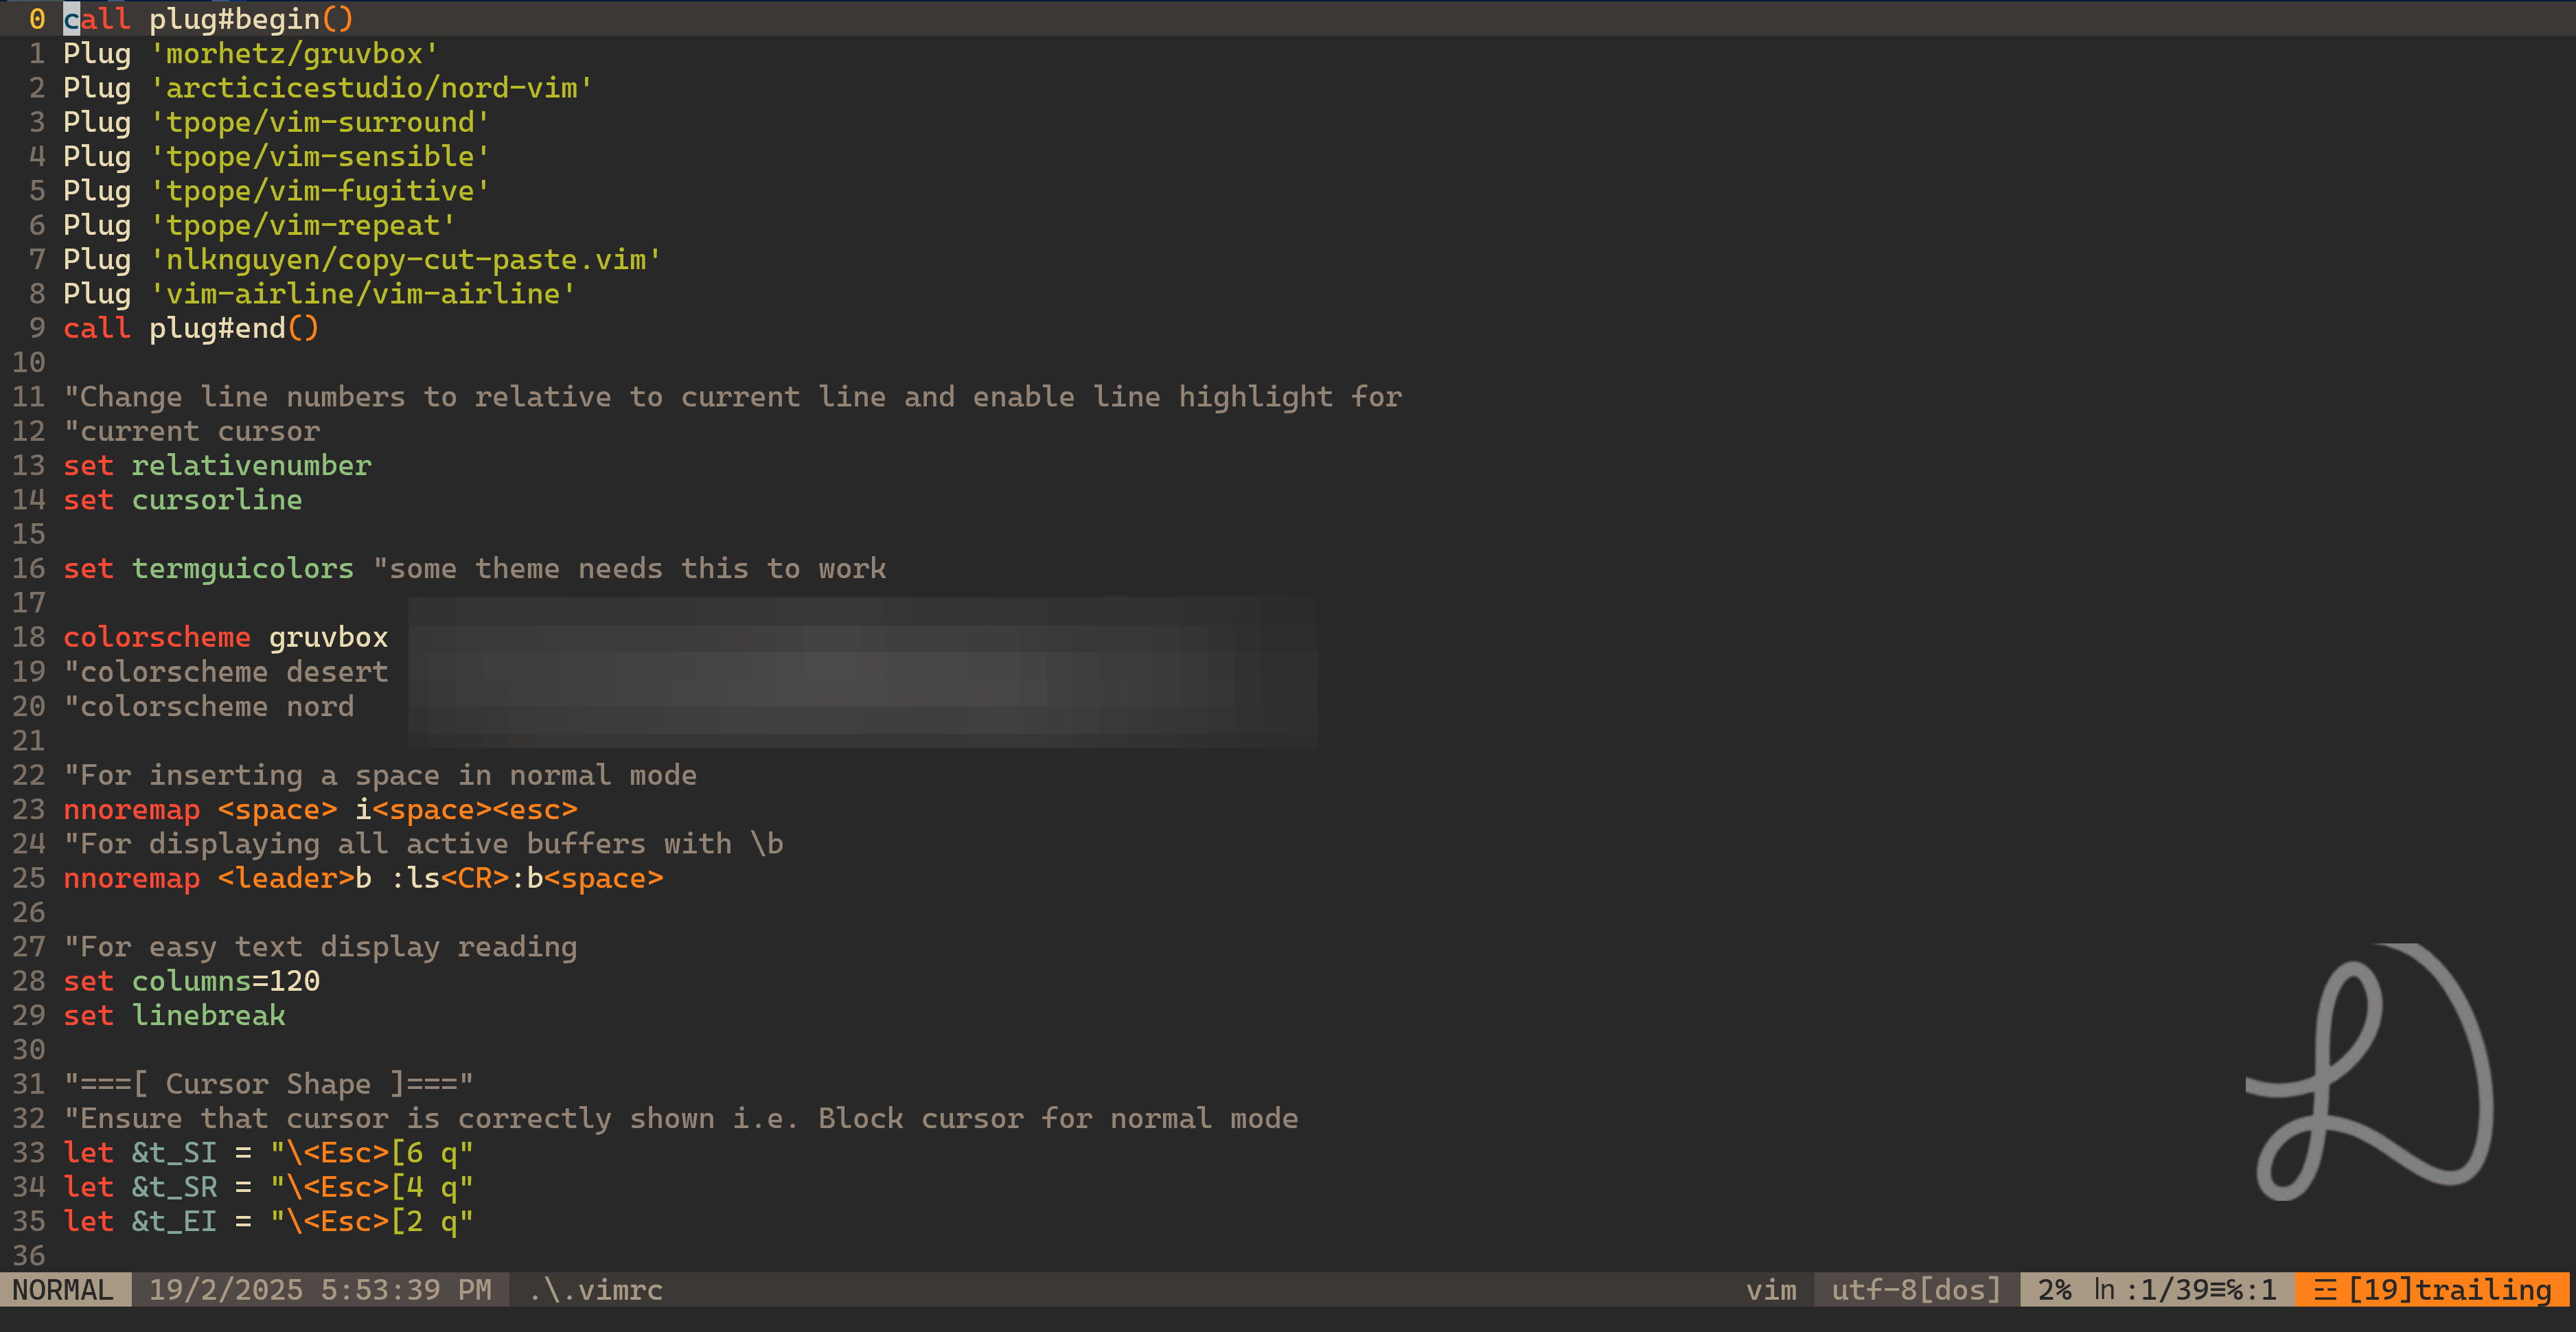Click the "set columns=120" line
Image resolution: width=2576 pixels, height=1332 pixels.
tap(192, 981)
